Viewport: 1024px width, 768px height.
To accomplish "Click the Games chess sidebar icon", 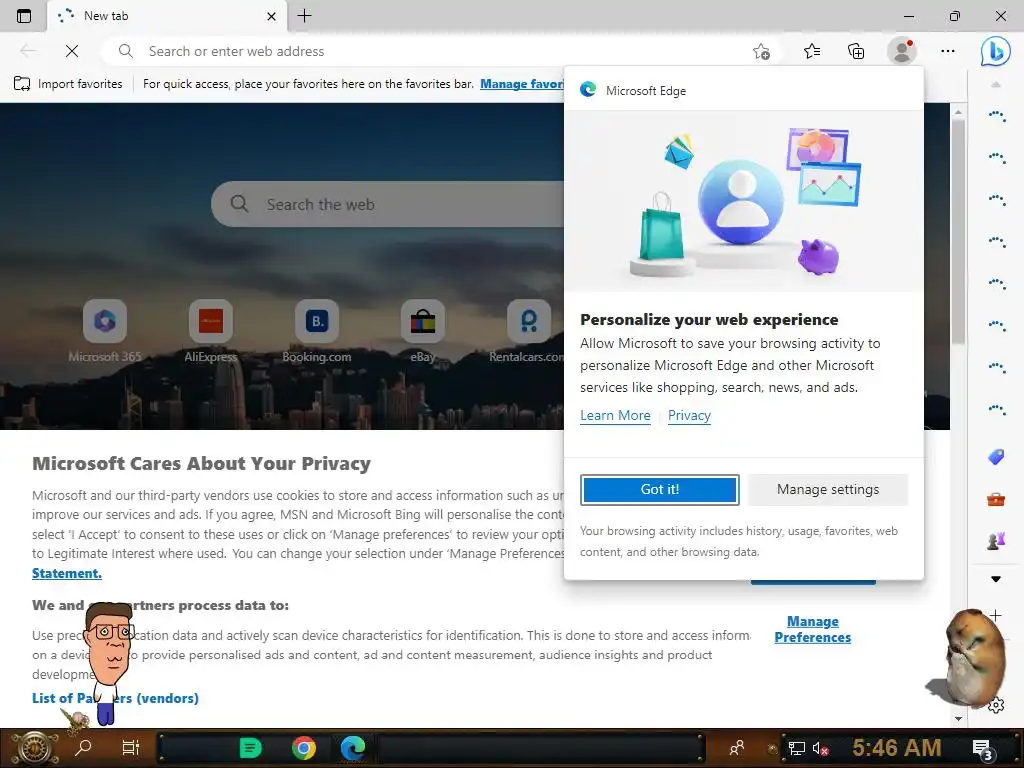I will [x=995, y=541].
